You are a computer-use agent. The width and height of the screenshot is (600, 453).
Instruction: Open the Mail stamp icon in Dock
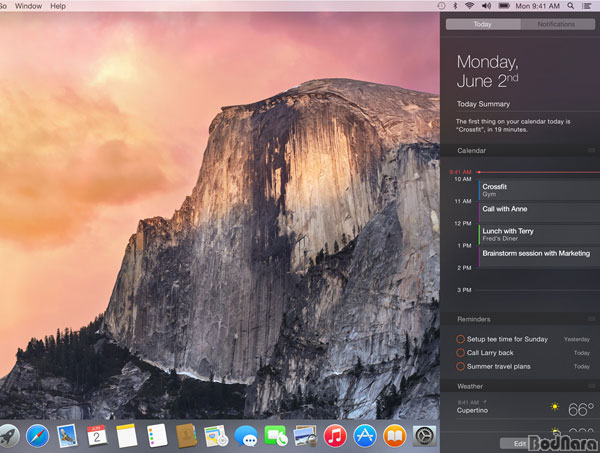pyautogui.click(x=67, y=436)
